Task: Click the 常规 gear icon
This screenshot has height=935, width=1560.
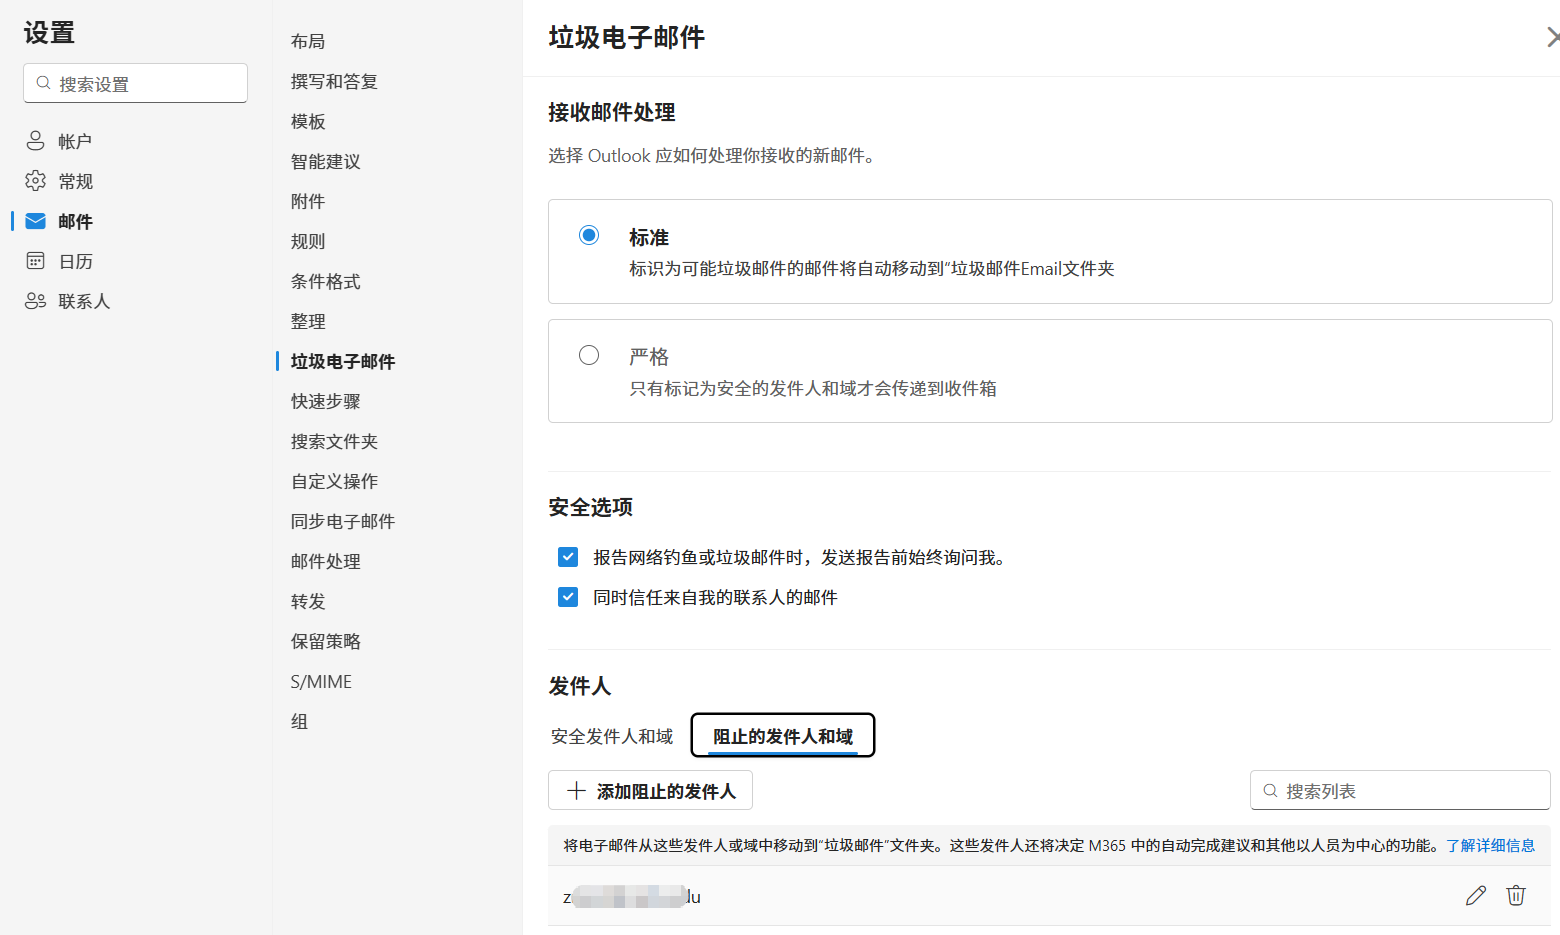Action: click(x=36, y=181)
